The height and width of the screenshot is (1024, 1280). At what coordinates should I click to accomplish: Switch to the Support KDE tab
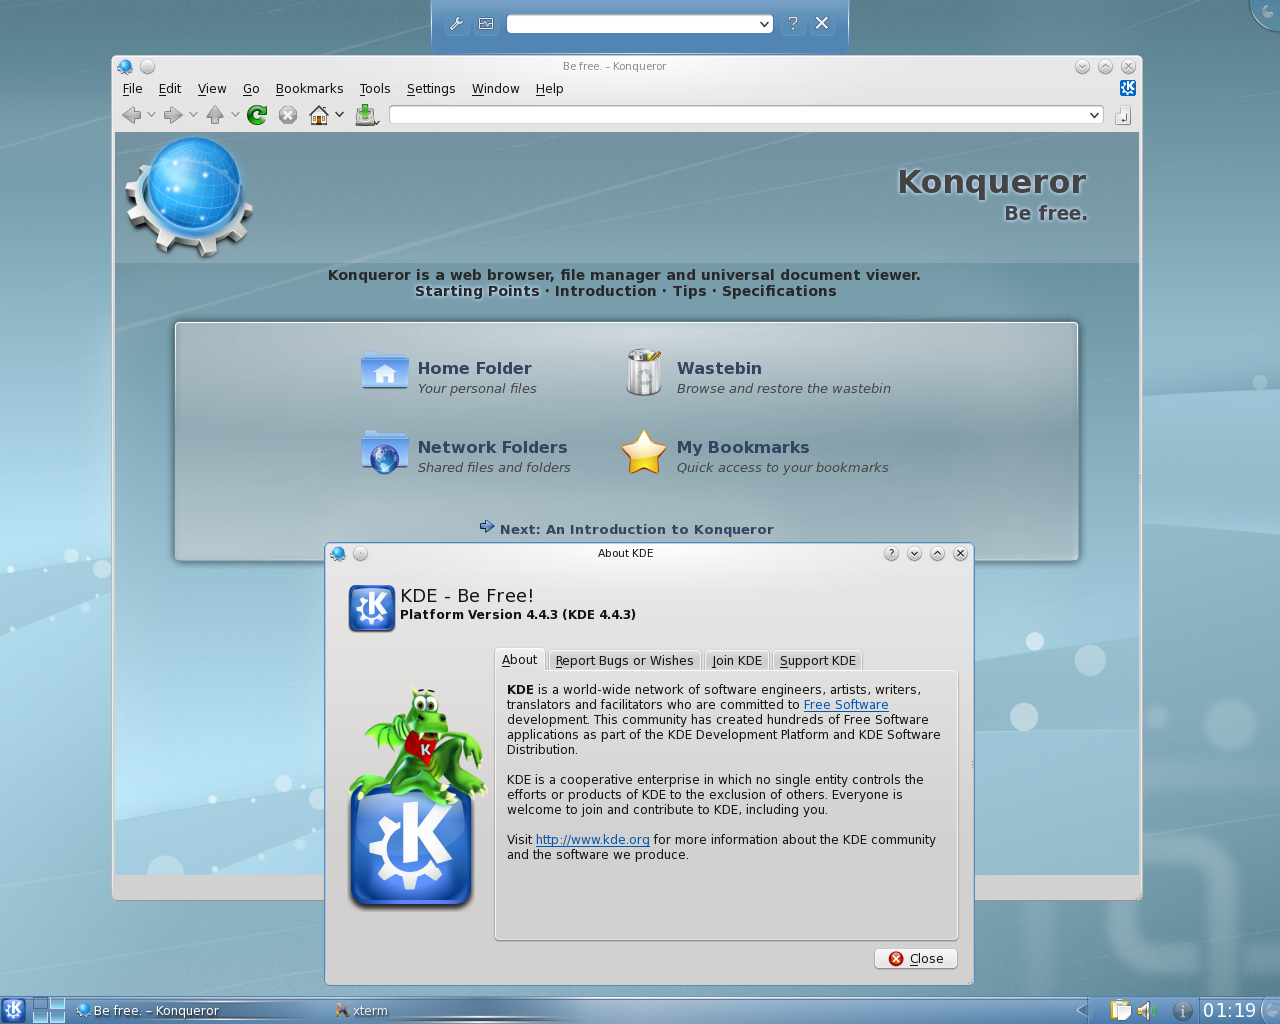coord(818,661)
